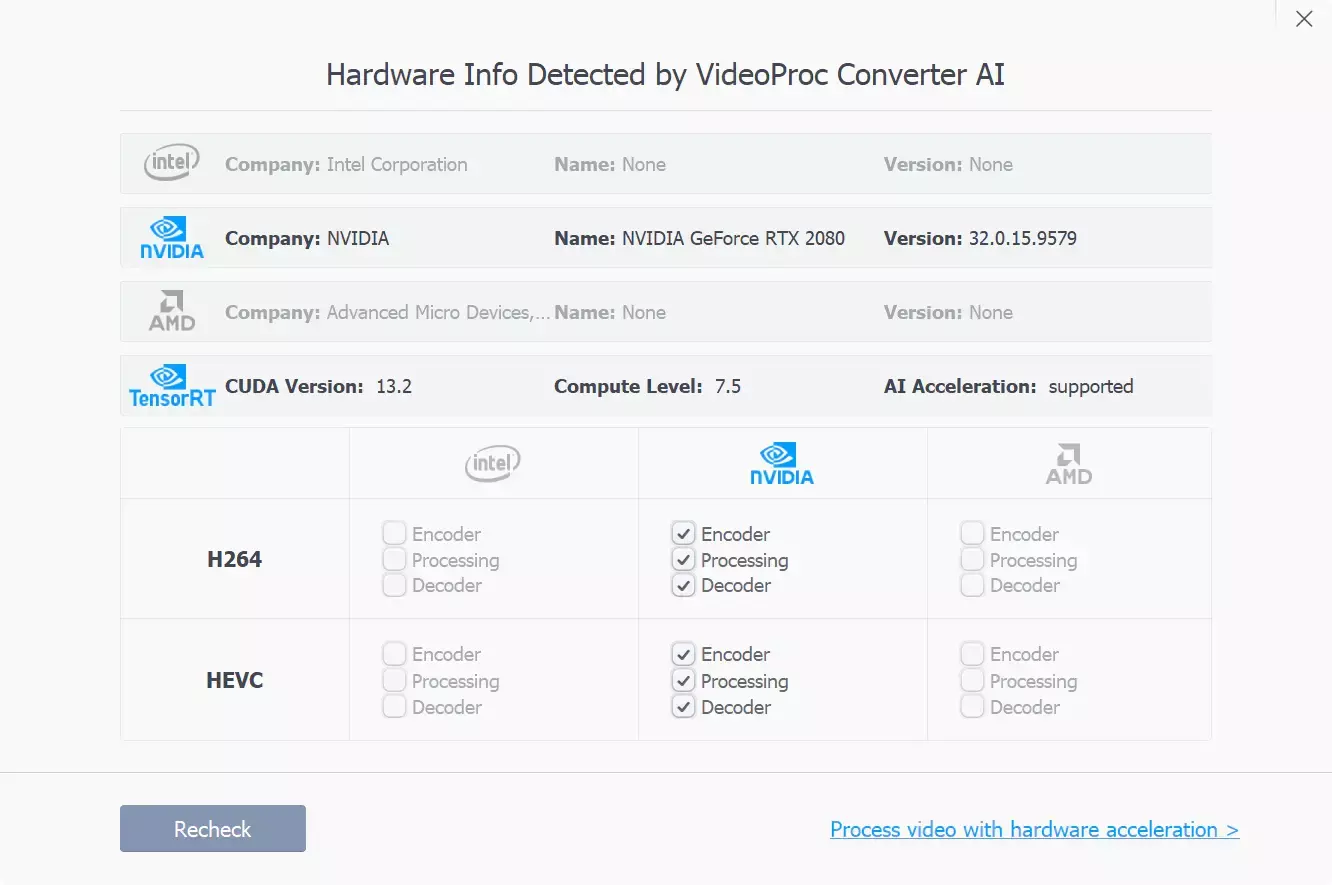Toggle NVIDIA H264 Decoder checkbox
The width and height of the screenshot is (1332, 885).
point(683,585)
